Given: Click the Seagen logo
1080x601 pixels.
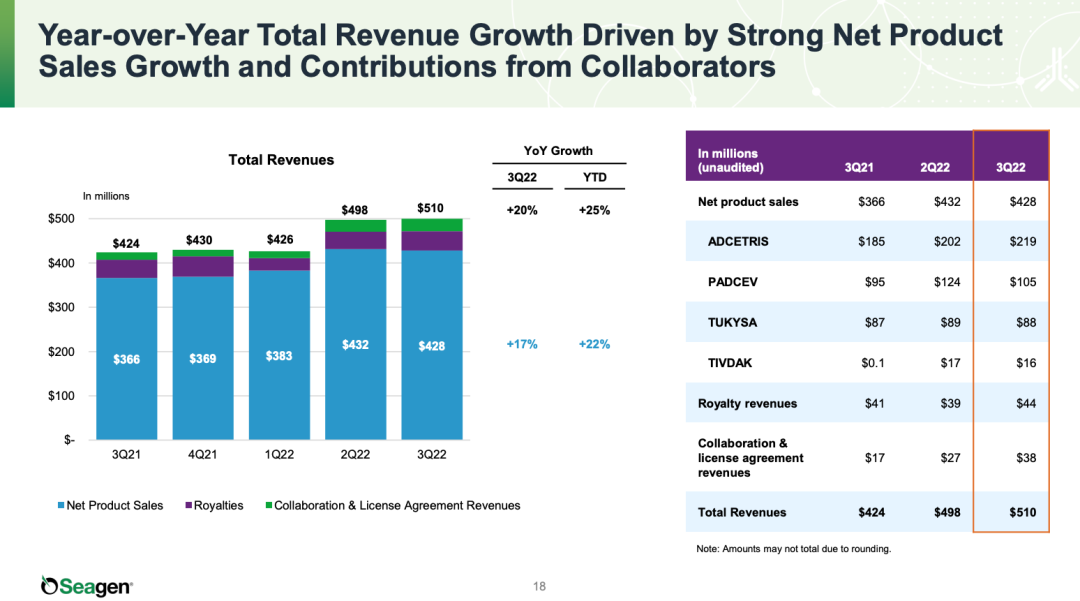Looking at the screenshot, I should point(87,586).
